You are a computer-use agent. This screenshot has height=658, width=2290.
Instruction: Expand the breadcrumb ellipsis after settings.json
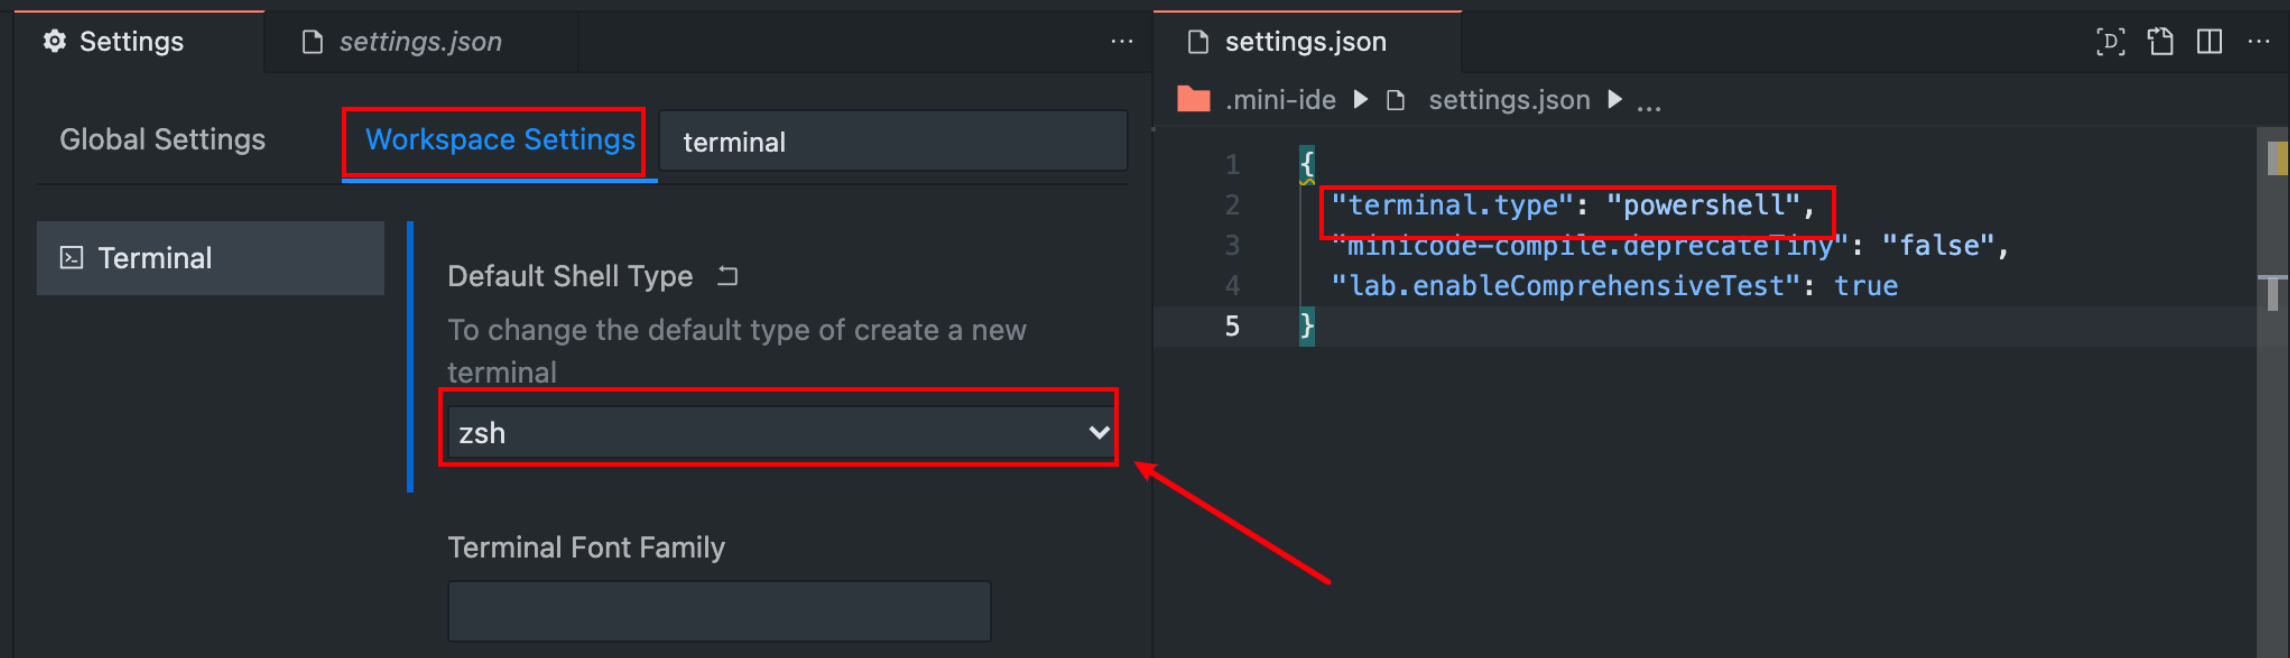[1649, 100]
